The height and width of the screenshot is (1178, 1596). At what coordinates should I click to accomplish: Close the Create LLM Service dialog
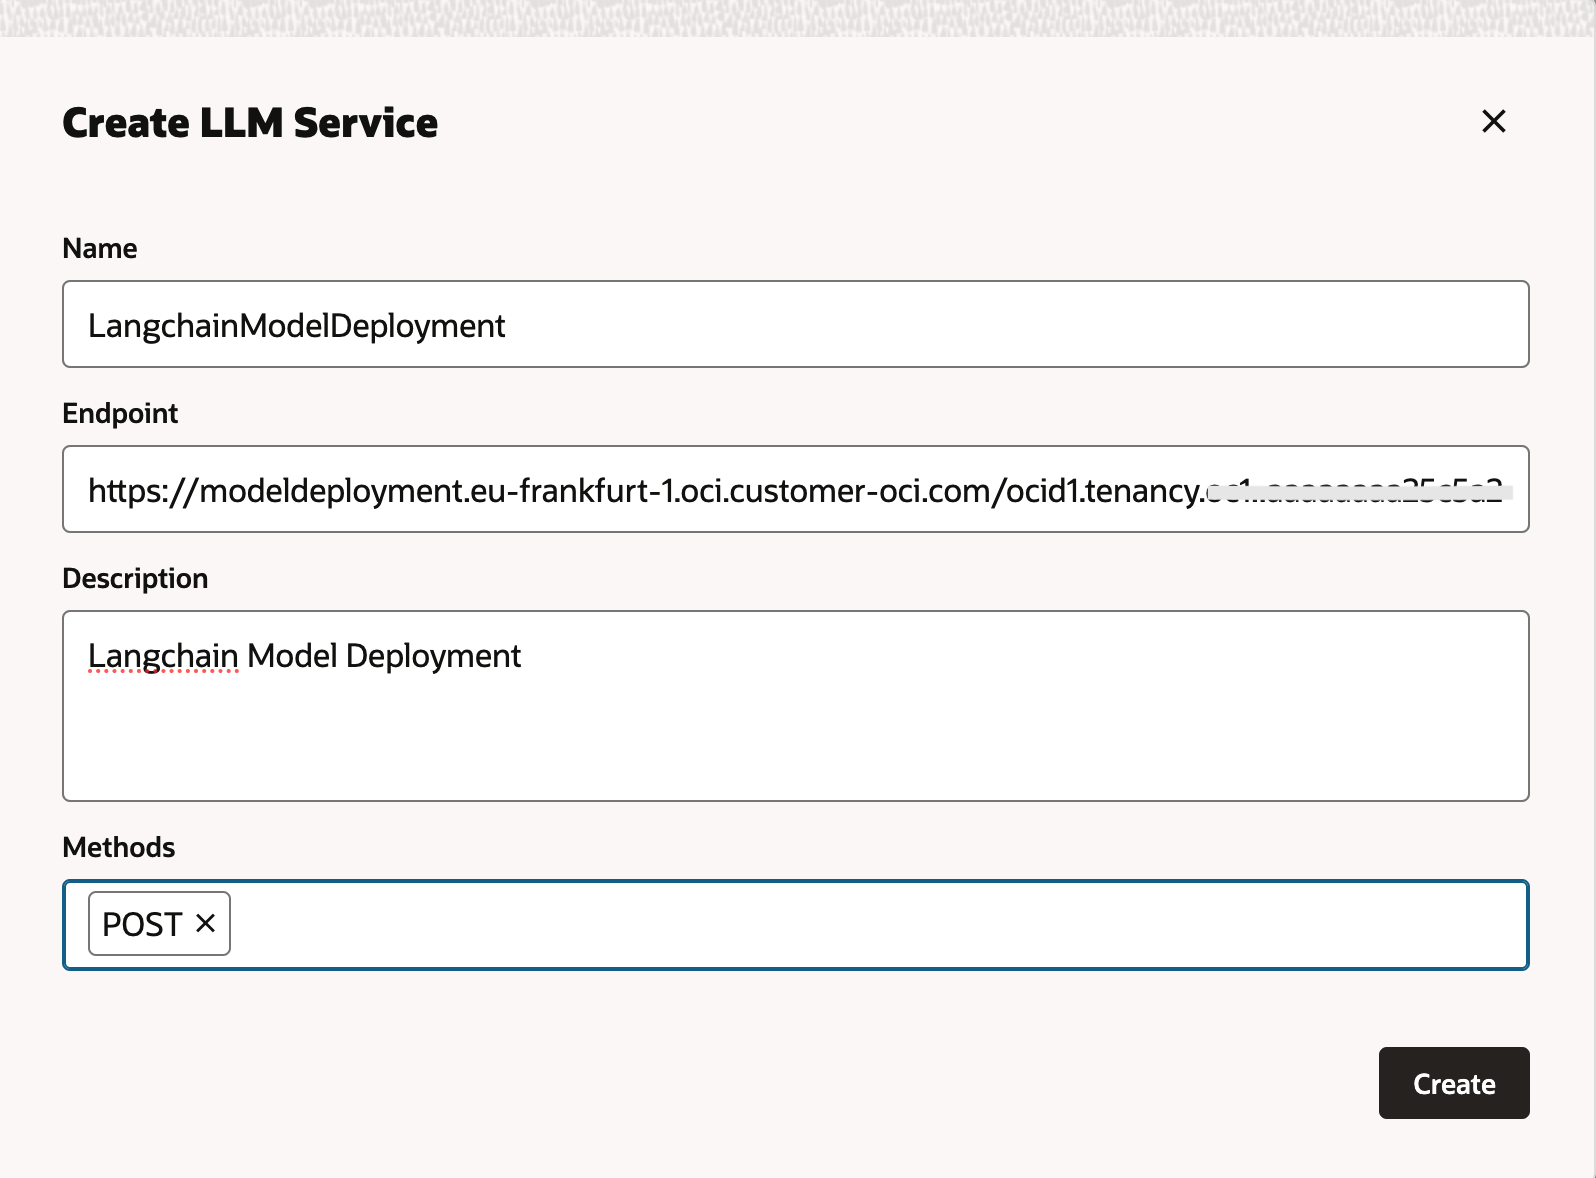tap(1493, 121)
